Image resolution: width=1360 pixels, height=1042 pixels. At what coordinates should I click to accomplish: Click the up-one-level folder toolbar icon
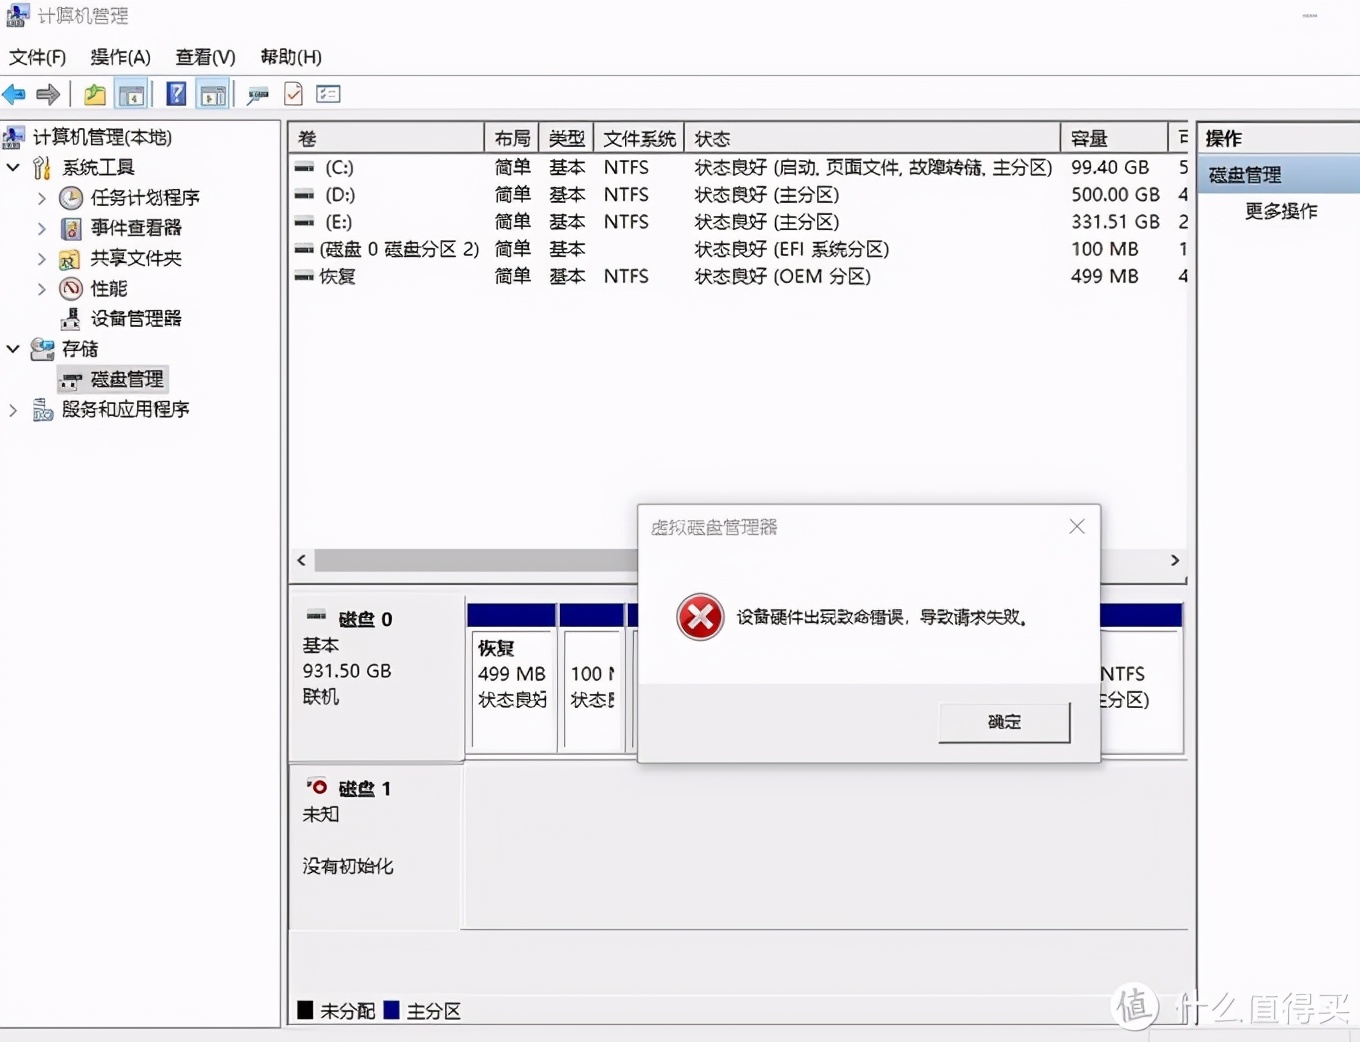pyautogui.click(x=93, y=94)
